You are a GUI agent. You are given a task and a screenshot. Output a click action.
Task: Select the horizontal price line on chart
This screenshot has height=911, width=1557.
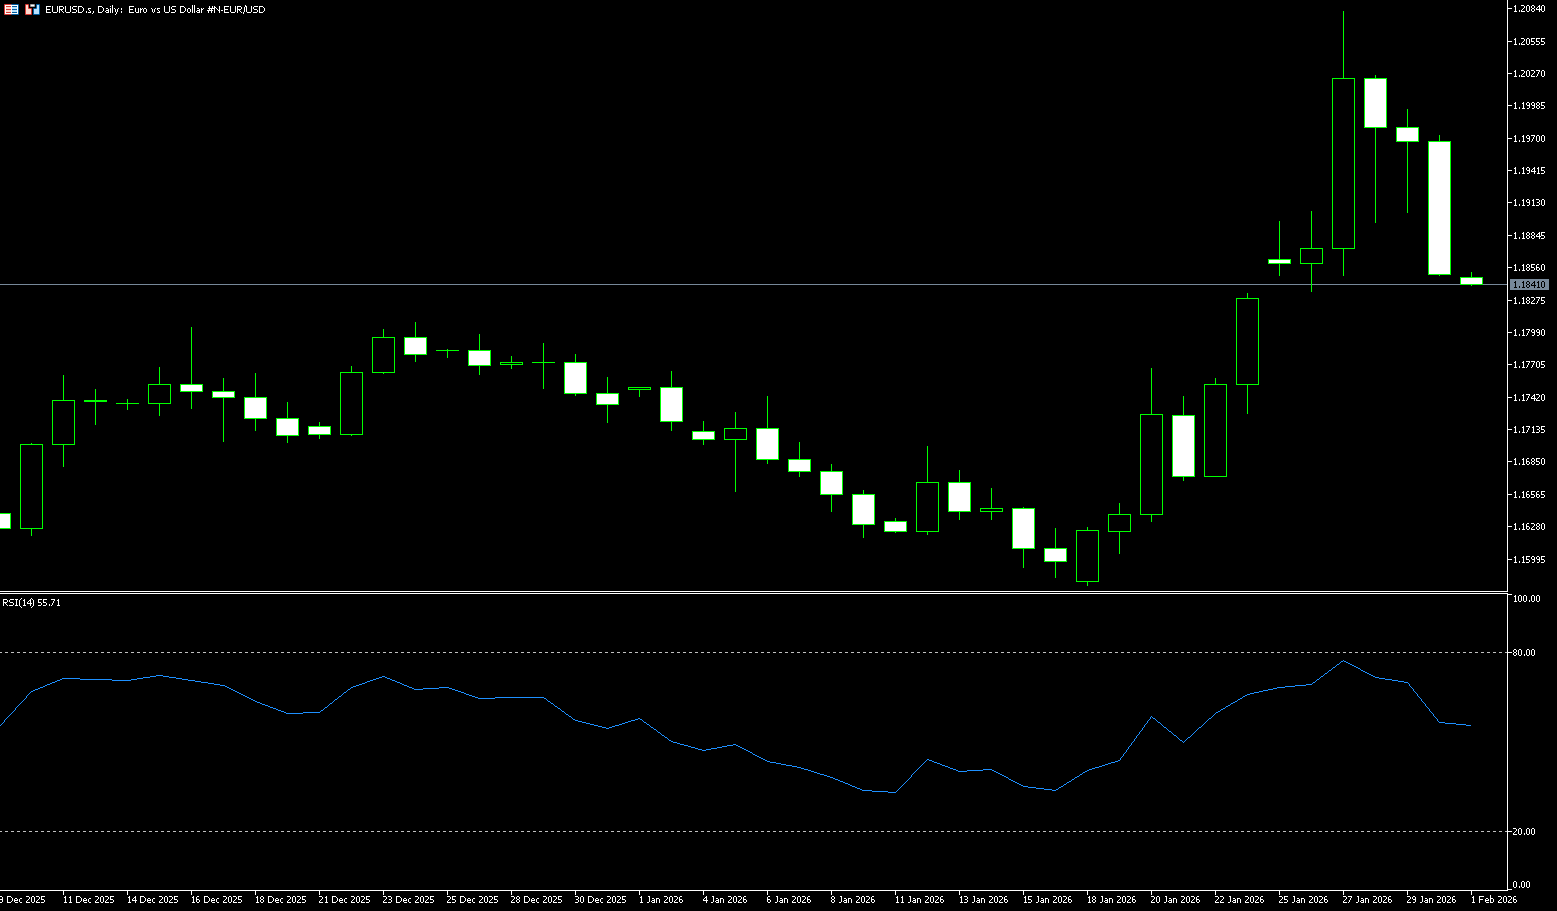click(x=700, y=285)
